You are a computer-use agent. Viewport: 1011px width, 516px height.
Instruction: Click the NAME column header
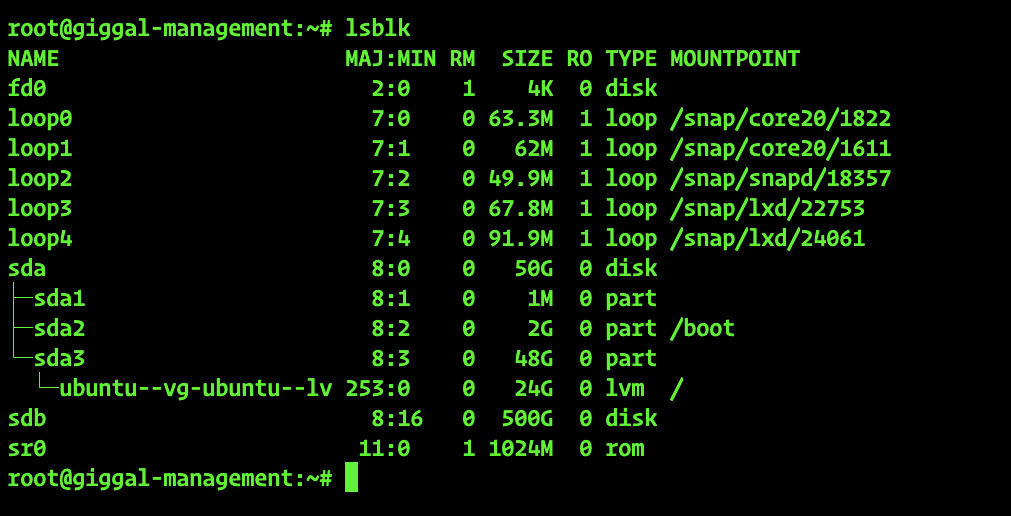(x=33, y=59)
